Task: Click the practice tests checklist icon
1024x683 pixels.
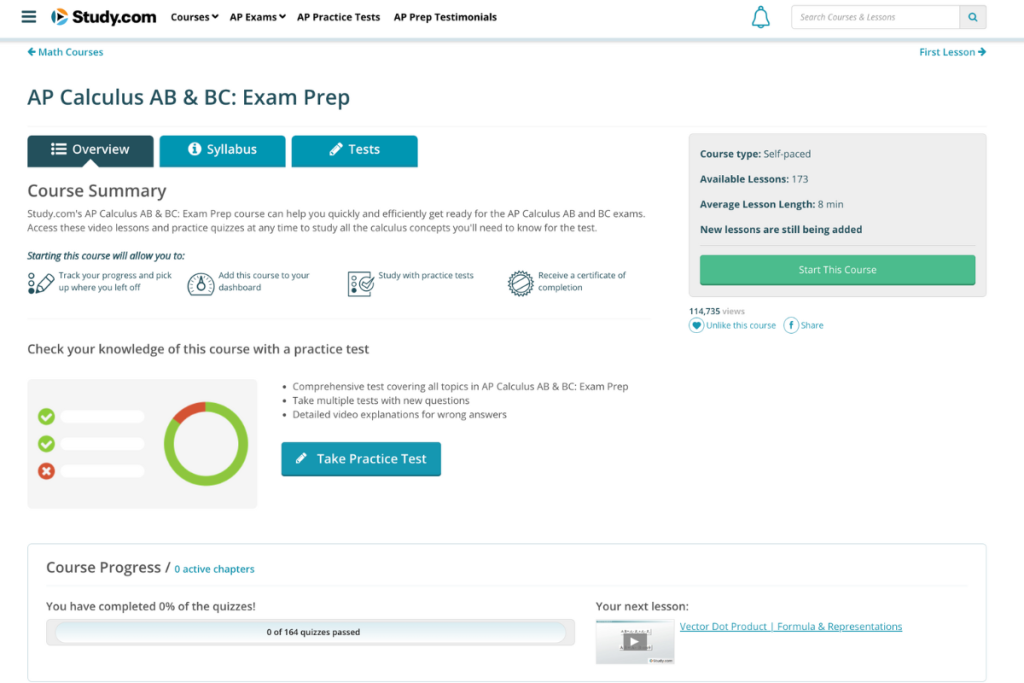Action: pyautogui.click(x=360, y=283)
